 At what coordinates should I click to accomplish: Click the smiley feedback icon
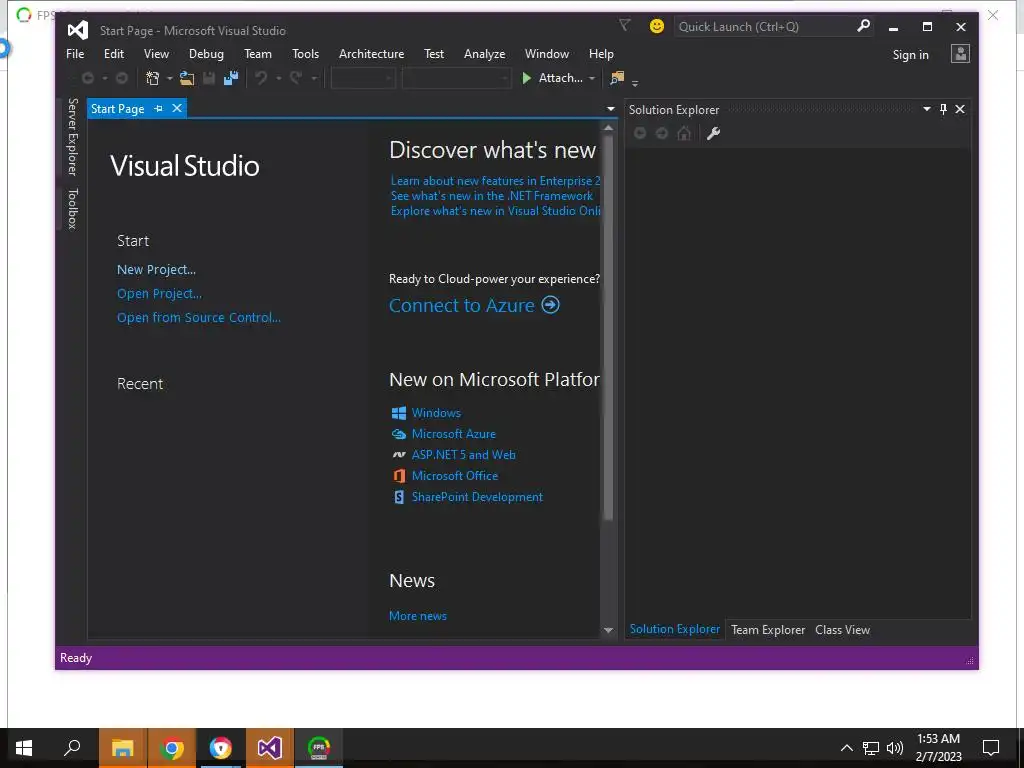(x=656, y=26)
